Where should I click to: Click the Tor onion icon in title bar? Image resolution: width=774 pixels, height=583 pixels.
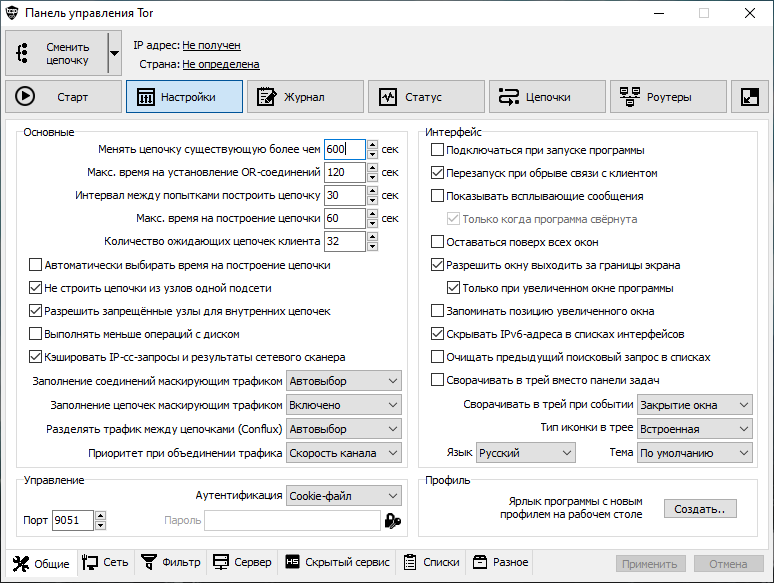point(12,13)
